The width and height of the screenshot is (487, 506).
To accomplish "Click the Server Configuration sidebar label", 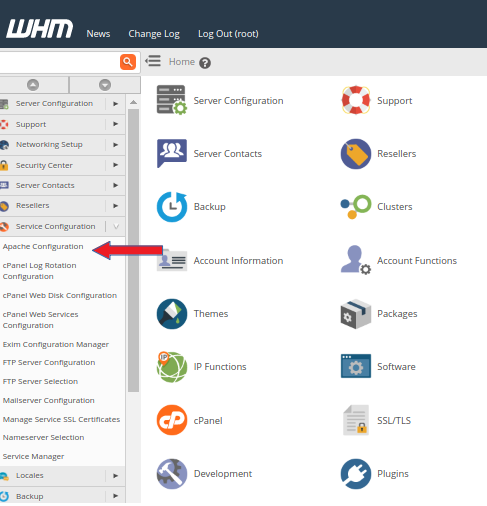I will pyautogui.click(x=54, y=104).
